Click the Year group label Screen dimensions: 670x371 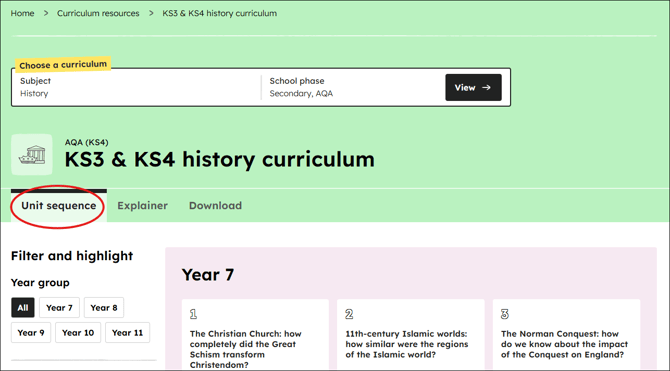(40, 283)
